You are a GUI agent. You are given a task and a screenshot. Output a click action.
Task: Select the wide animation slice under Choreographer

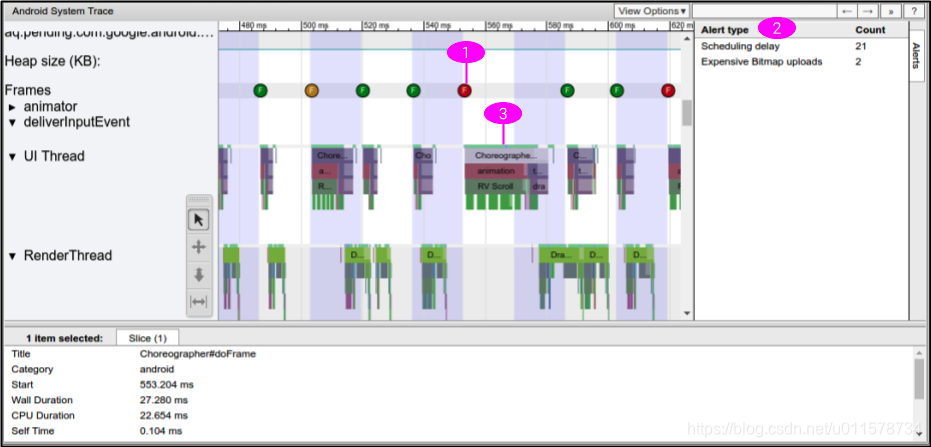point(495,171)
